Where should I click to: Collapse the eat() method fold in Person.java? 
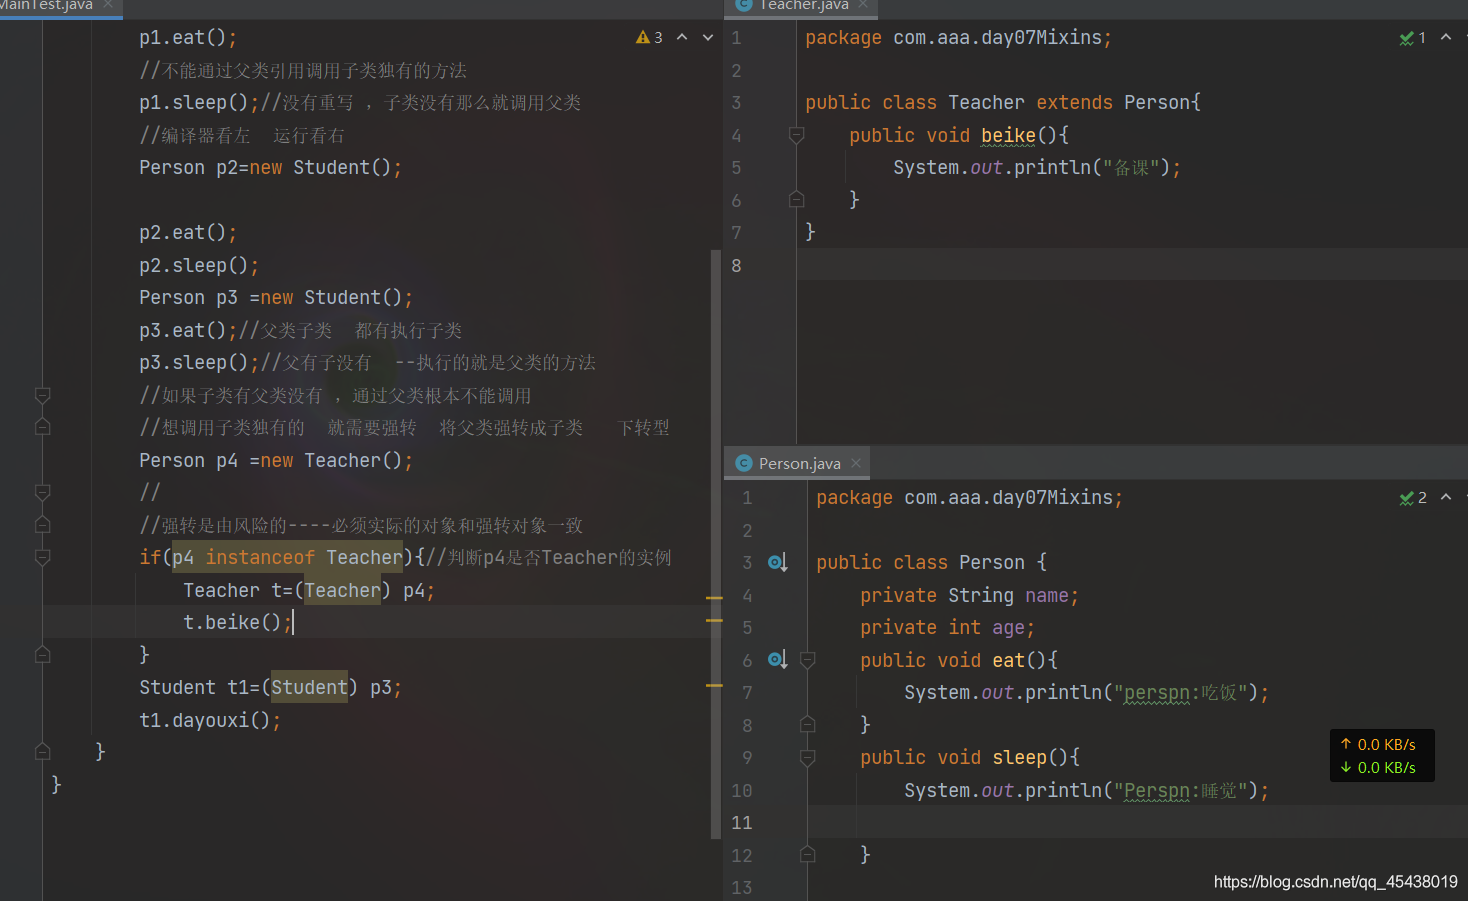[x=808, y=660]
